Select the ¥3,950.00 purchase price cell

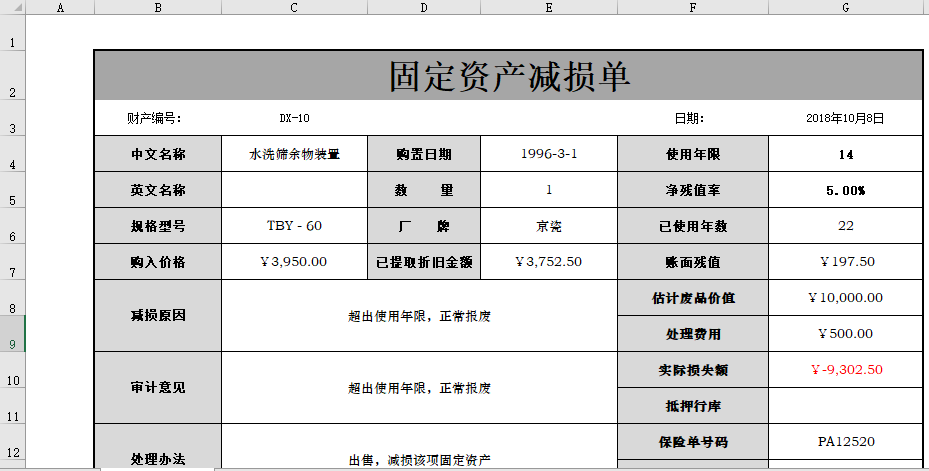[294, 262]
